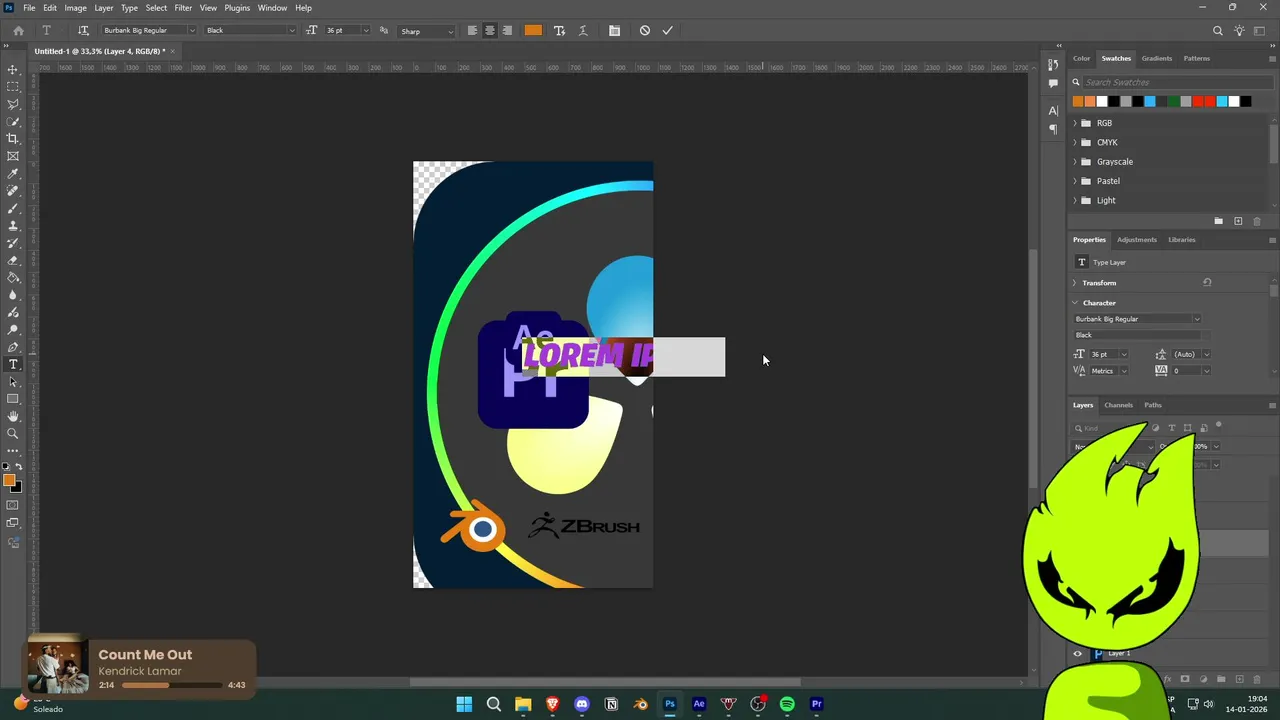Open After Effects from the taskbar

tap(699, 704)
